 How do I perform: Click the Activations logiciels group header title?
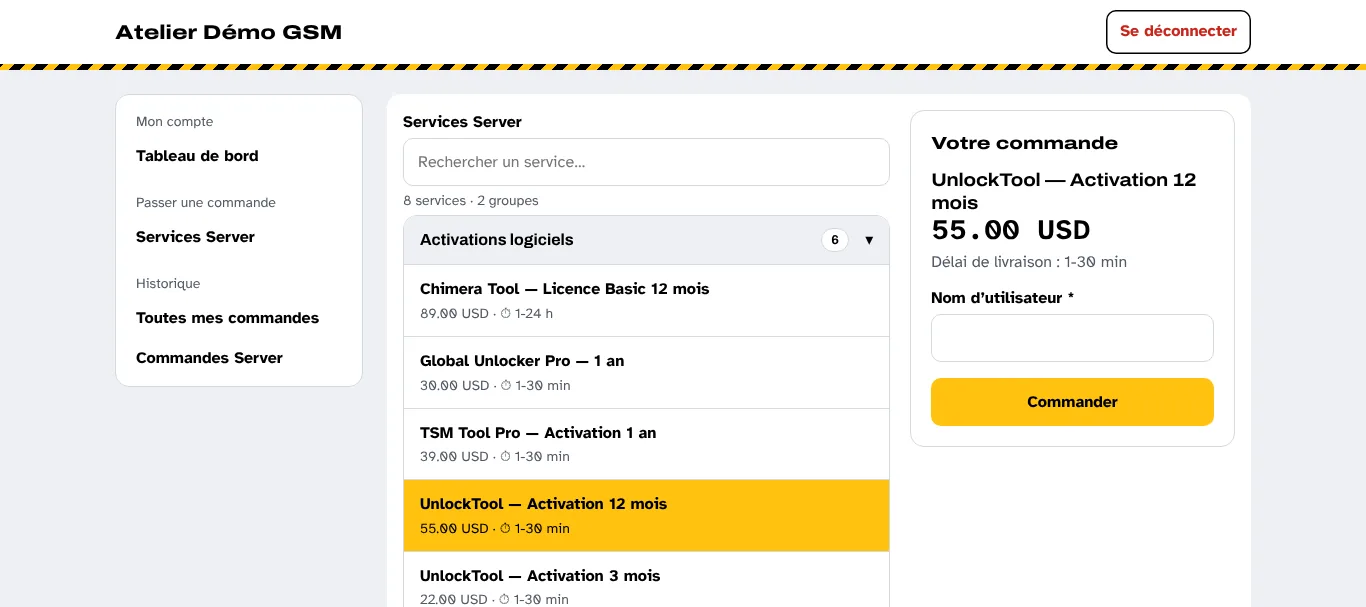click(497, 240)
